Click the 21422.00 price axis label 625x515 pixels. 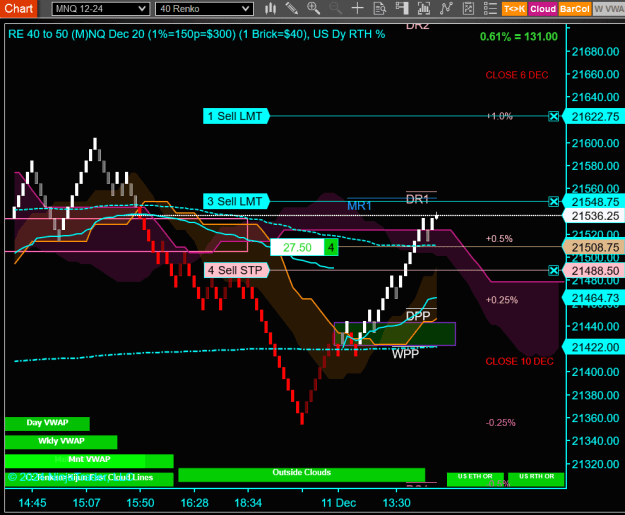595,348
